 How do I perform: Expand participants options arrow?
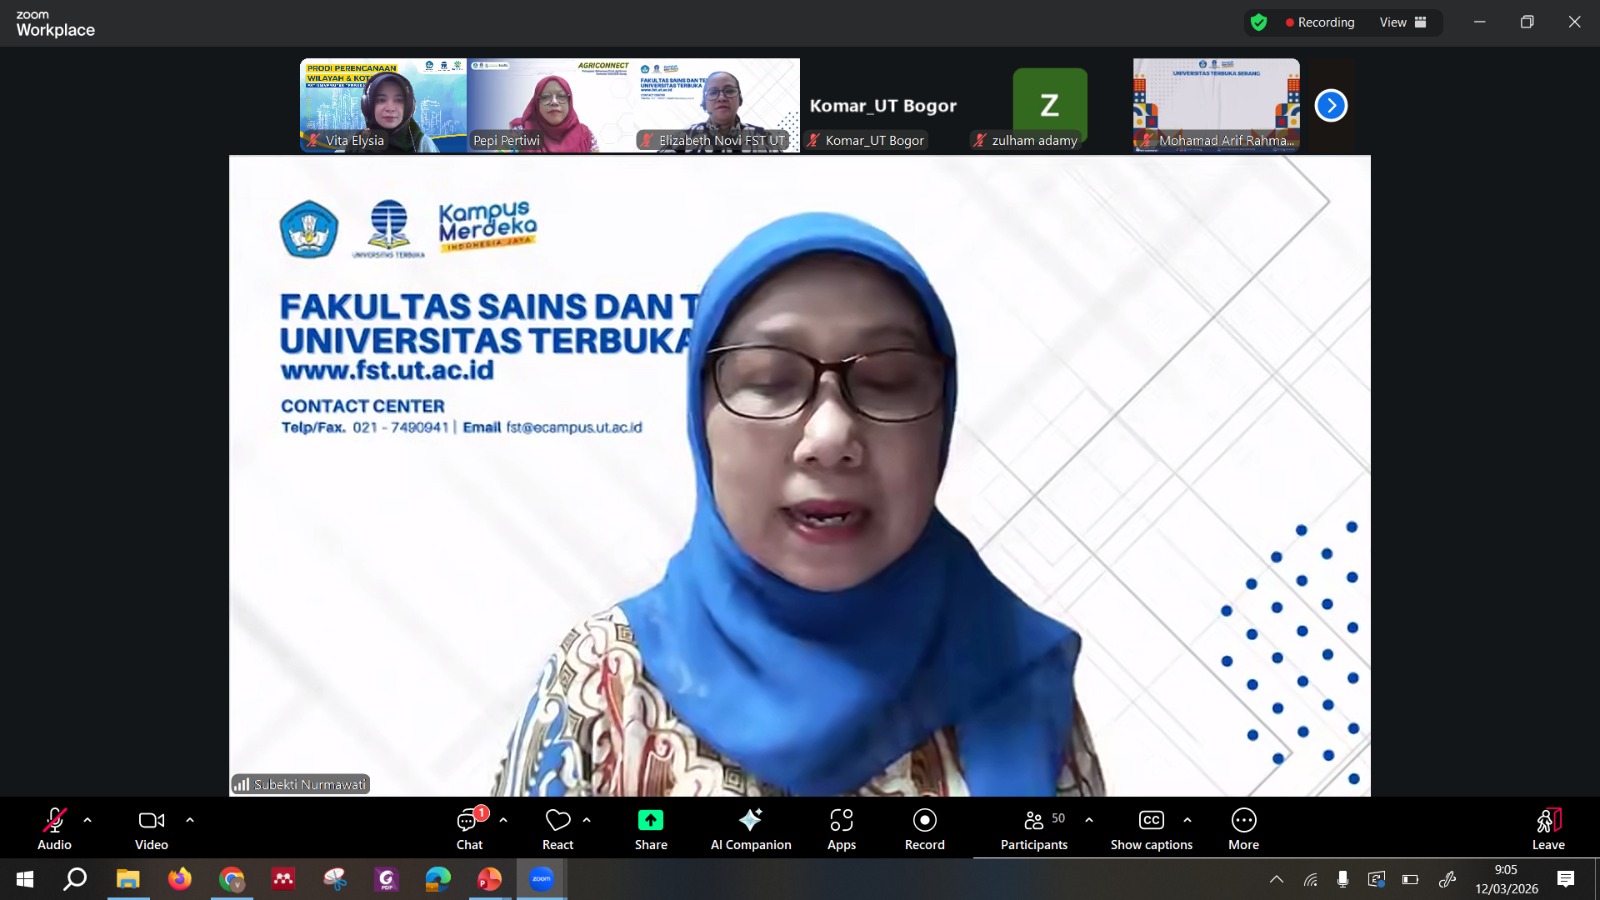click(x=1089, y=820)
